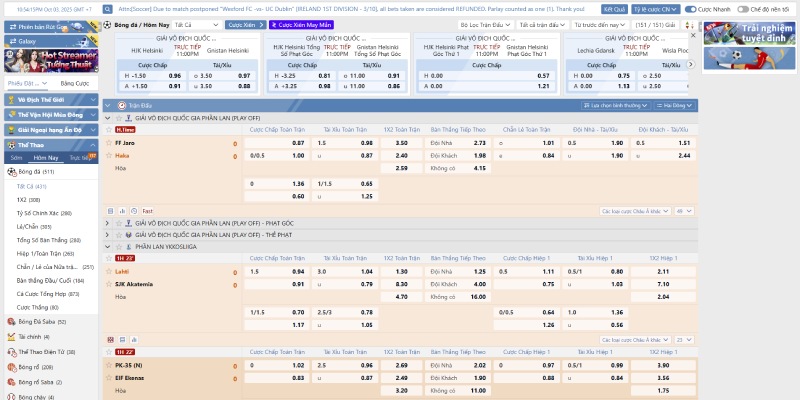Click the Bóng rổ basketball icon in the sidebar

[x=10, y=367]
